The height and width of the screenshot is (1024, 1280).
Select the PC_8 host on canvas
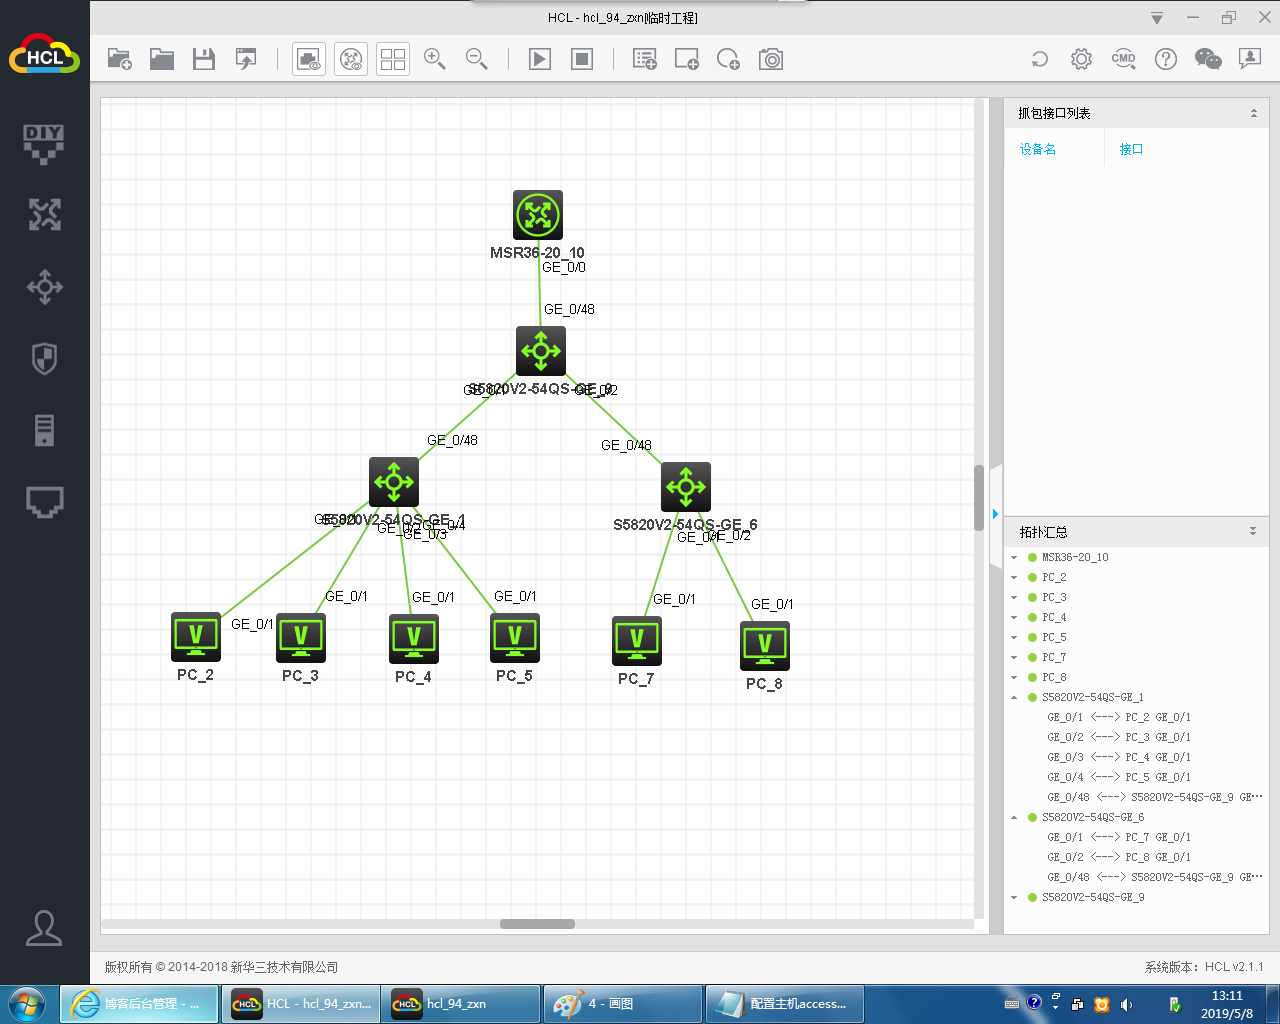[765, 646]
